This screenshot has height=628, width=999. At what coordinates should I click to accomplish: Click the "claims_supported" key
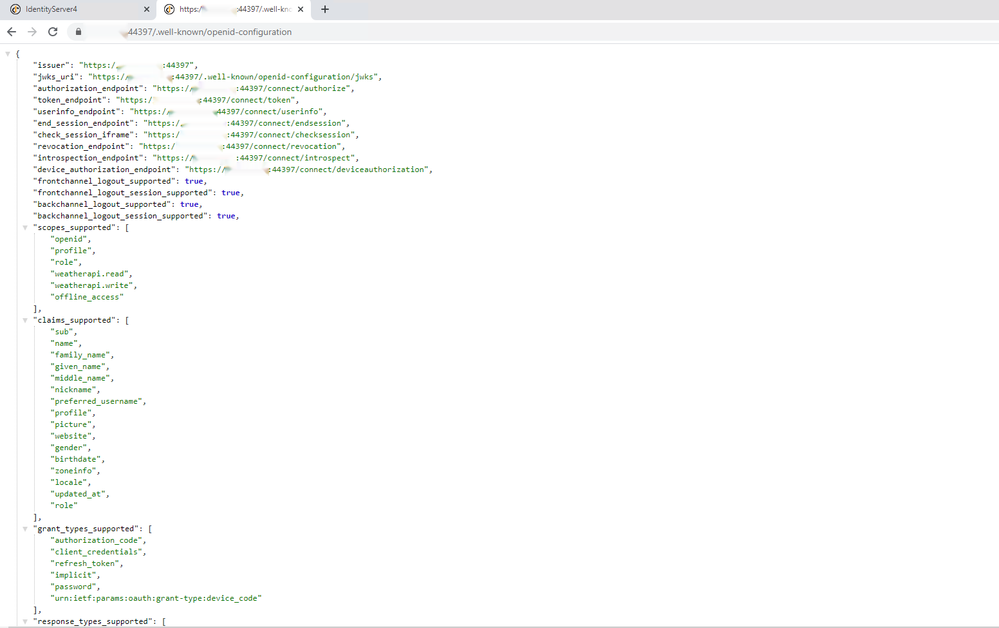(x=74, y=320)
